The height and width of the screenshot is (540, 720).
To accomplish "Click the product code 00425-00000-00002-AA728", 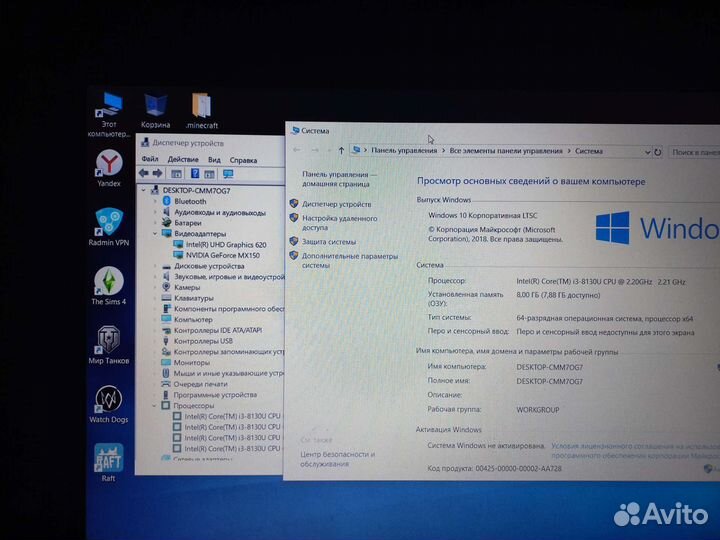I will [x=518, y=468].
